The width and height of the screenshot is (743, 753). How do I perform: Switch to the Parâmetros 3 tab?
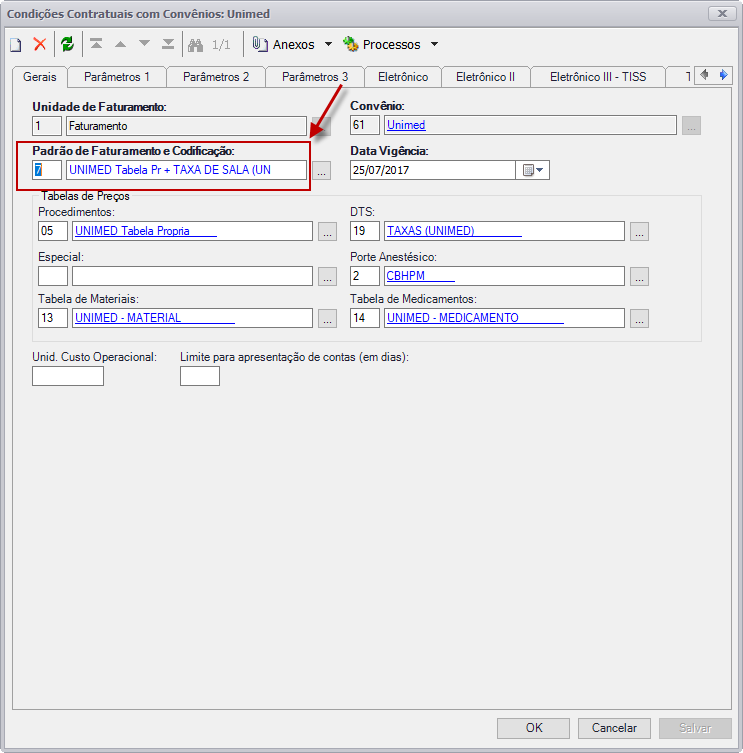(x=315, y=77)
